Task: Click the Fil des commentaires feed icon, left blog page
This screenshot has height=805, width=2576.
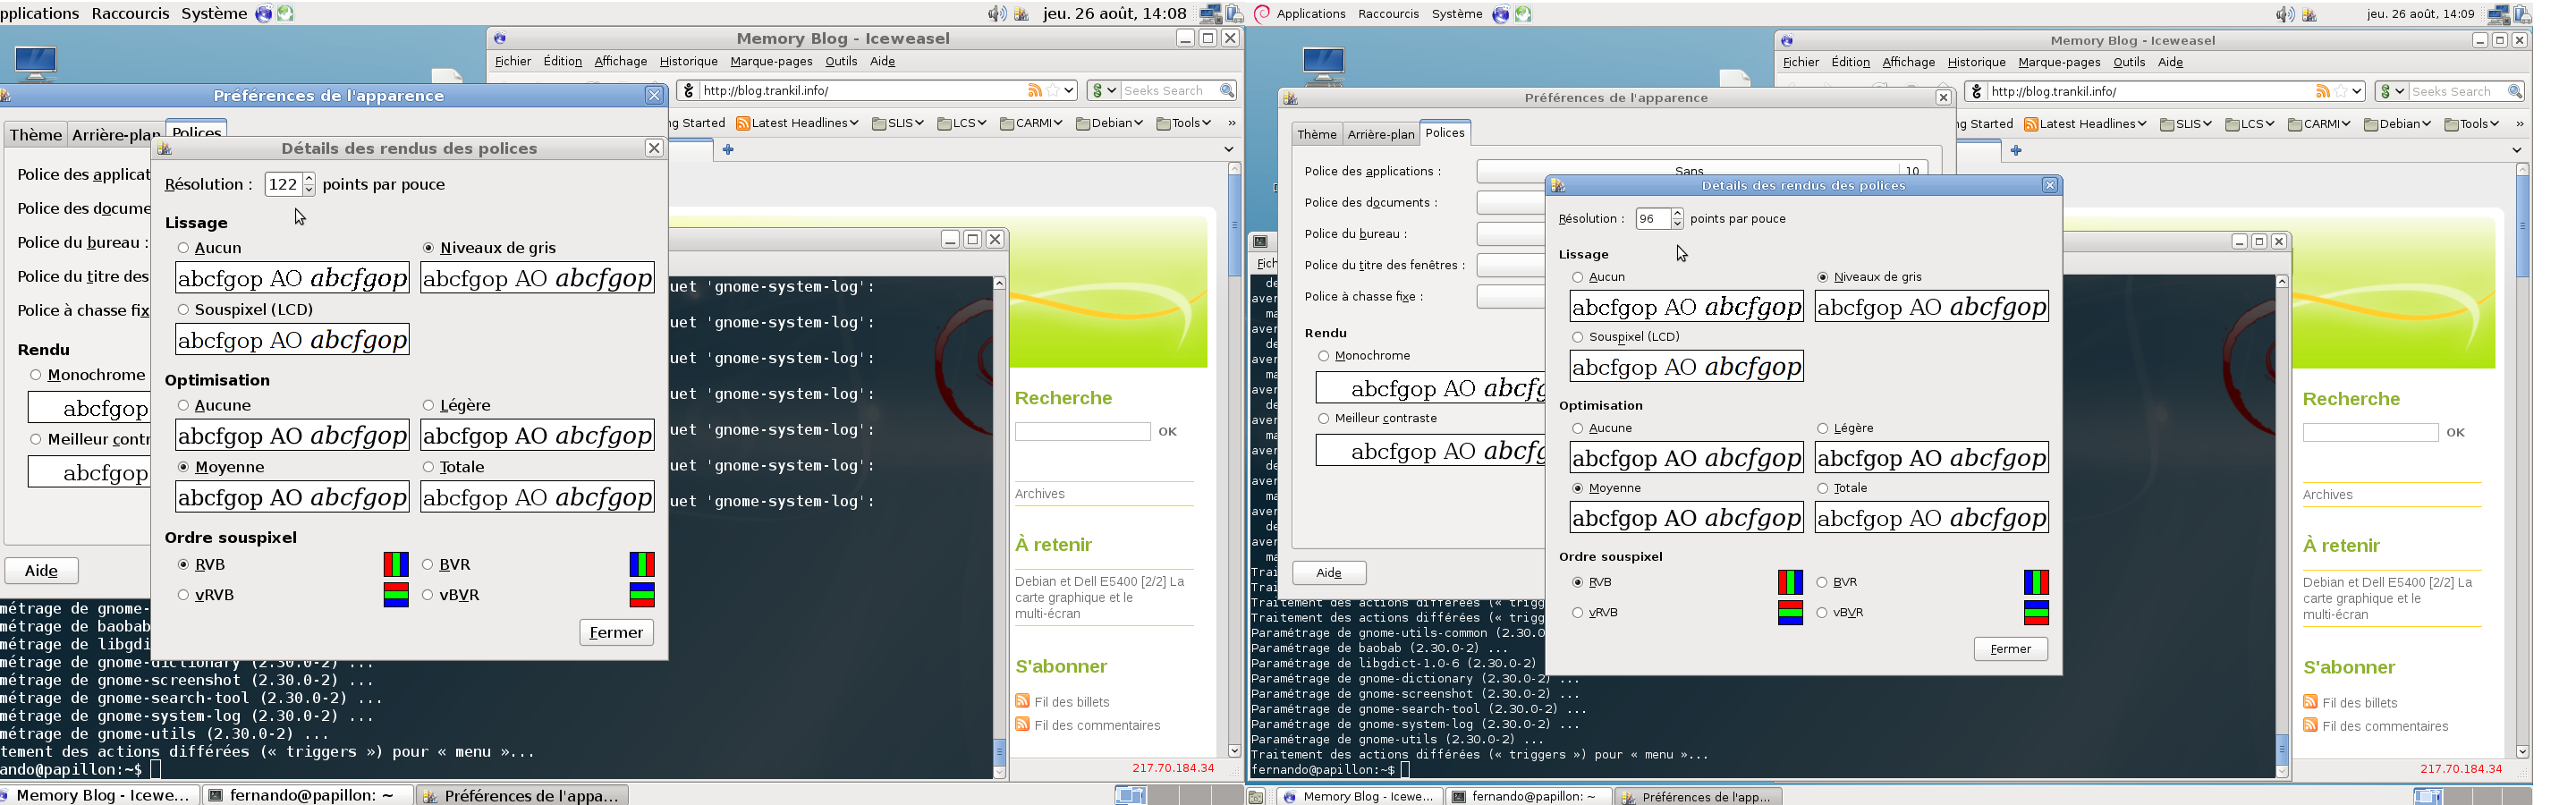Action: pos(1022,724)
